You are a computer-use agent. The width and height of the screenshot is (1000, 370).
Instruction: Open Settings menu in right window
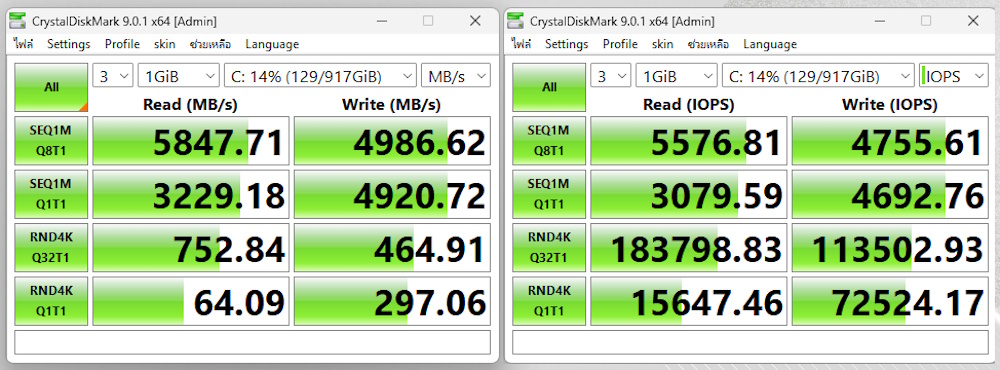(x=567, y=44)
